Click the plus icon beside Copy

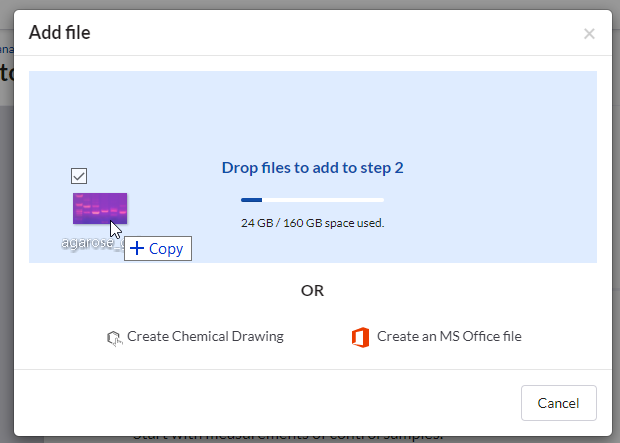137,249
